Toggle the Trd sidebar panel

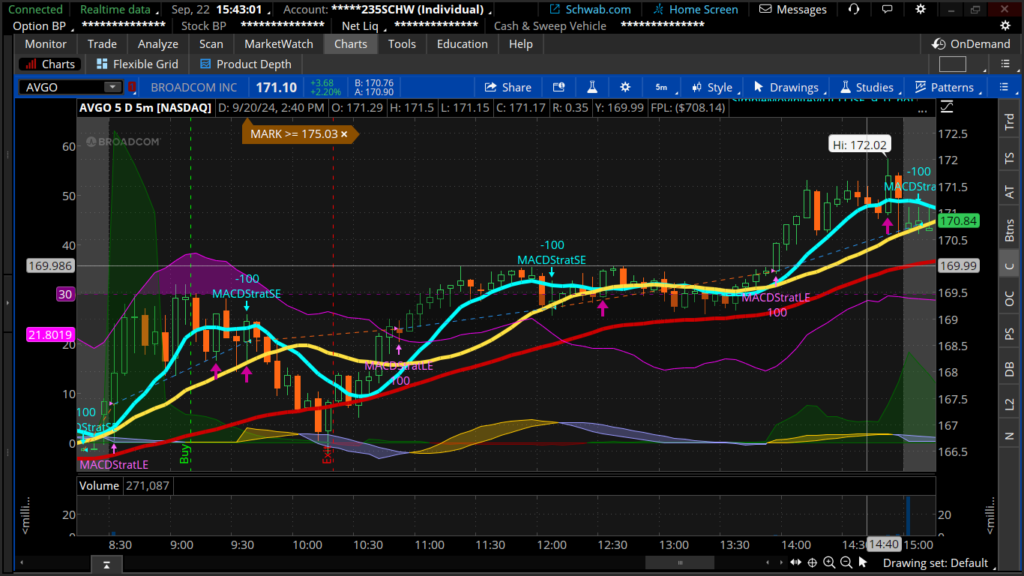click(x=1009, y=121)
